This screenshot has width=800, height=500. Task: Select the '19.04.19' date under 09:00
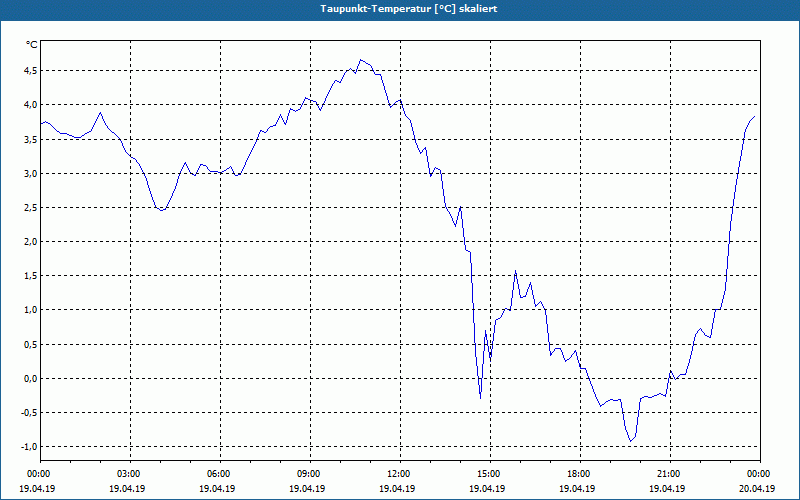[308, 488]
